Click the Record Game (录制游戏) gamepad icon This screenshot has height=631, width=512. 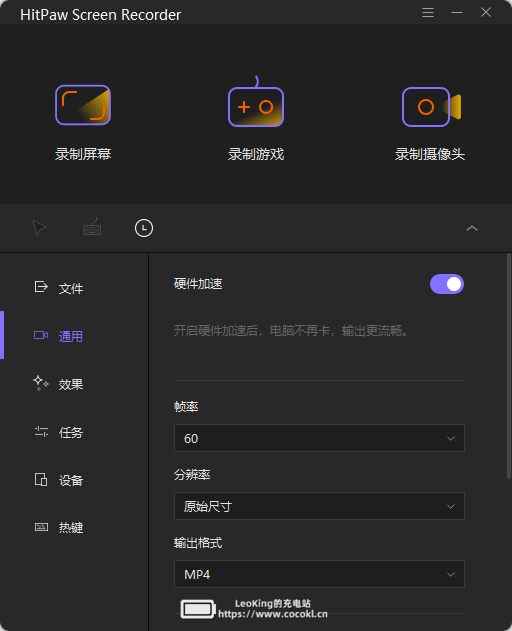[256, 103]
